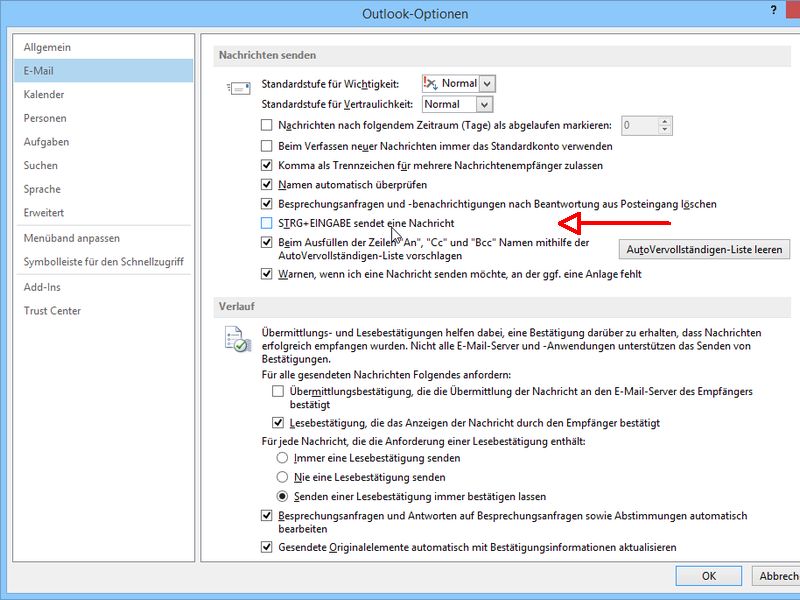The image size is (800, 600).
Task: Uncheck the missing attachment warning option
Action: click(x=266, y=274)
